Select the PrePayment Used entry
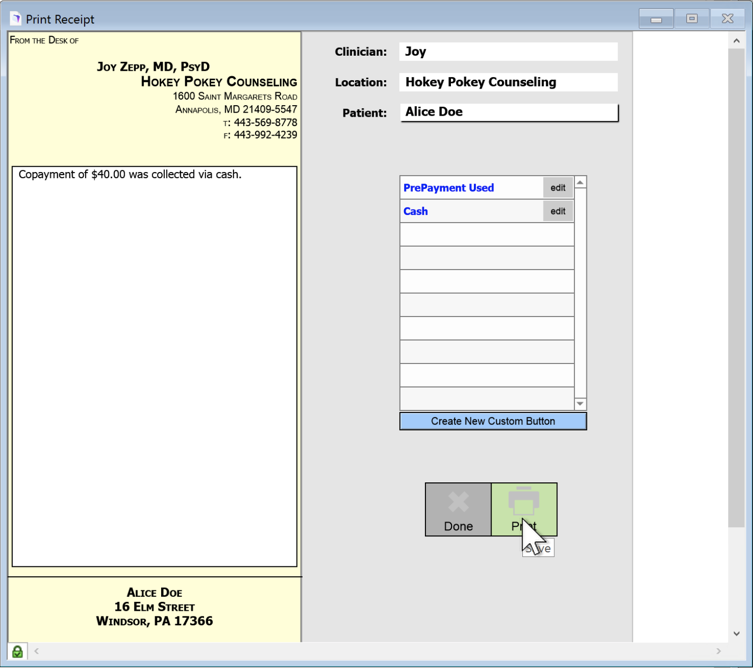The image size is (753, 668). [x=470, y=187]
